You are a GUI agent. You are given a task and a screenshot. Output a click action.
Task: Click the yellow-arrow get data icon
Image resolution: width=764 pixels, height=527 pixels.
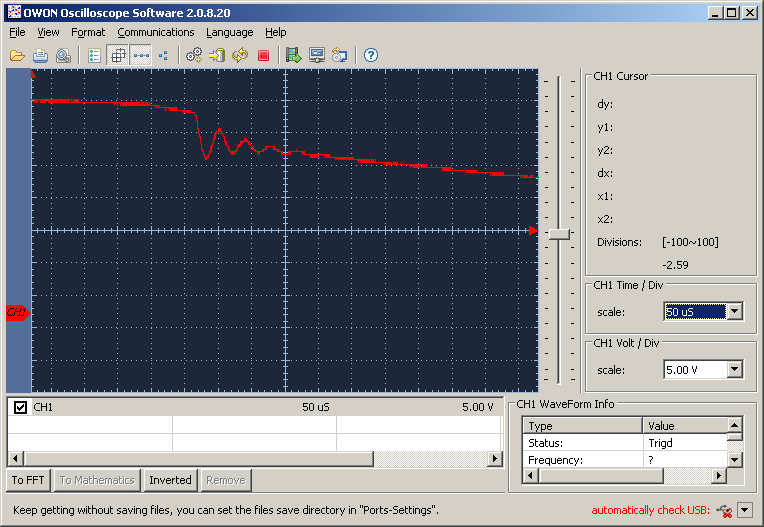pyautogui.click(x=217, y=56)
